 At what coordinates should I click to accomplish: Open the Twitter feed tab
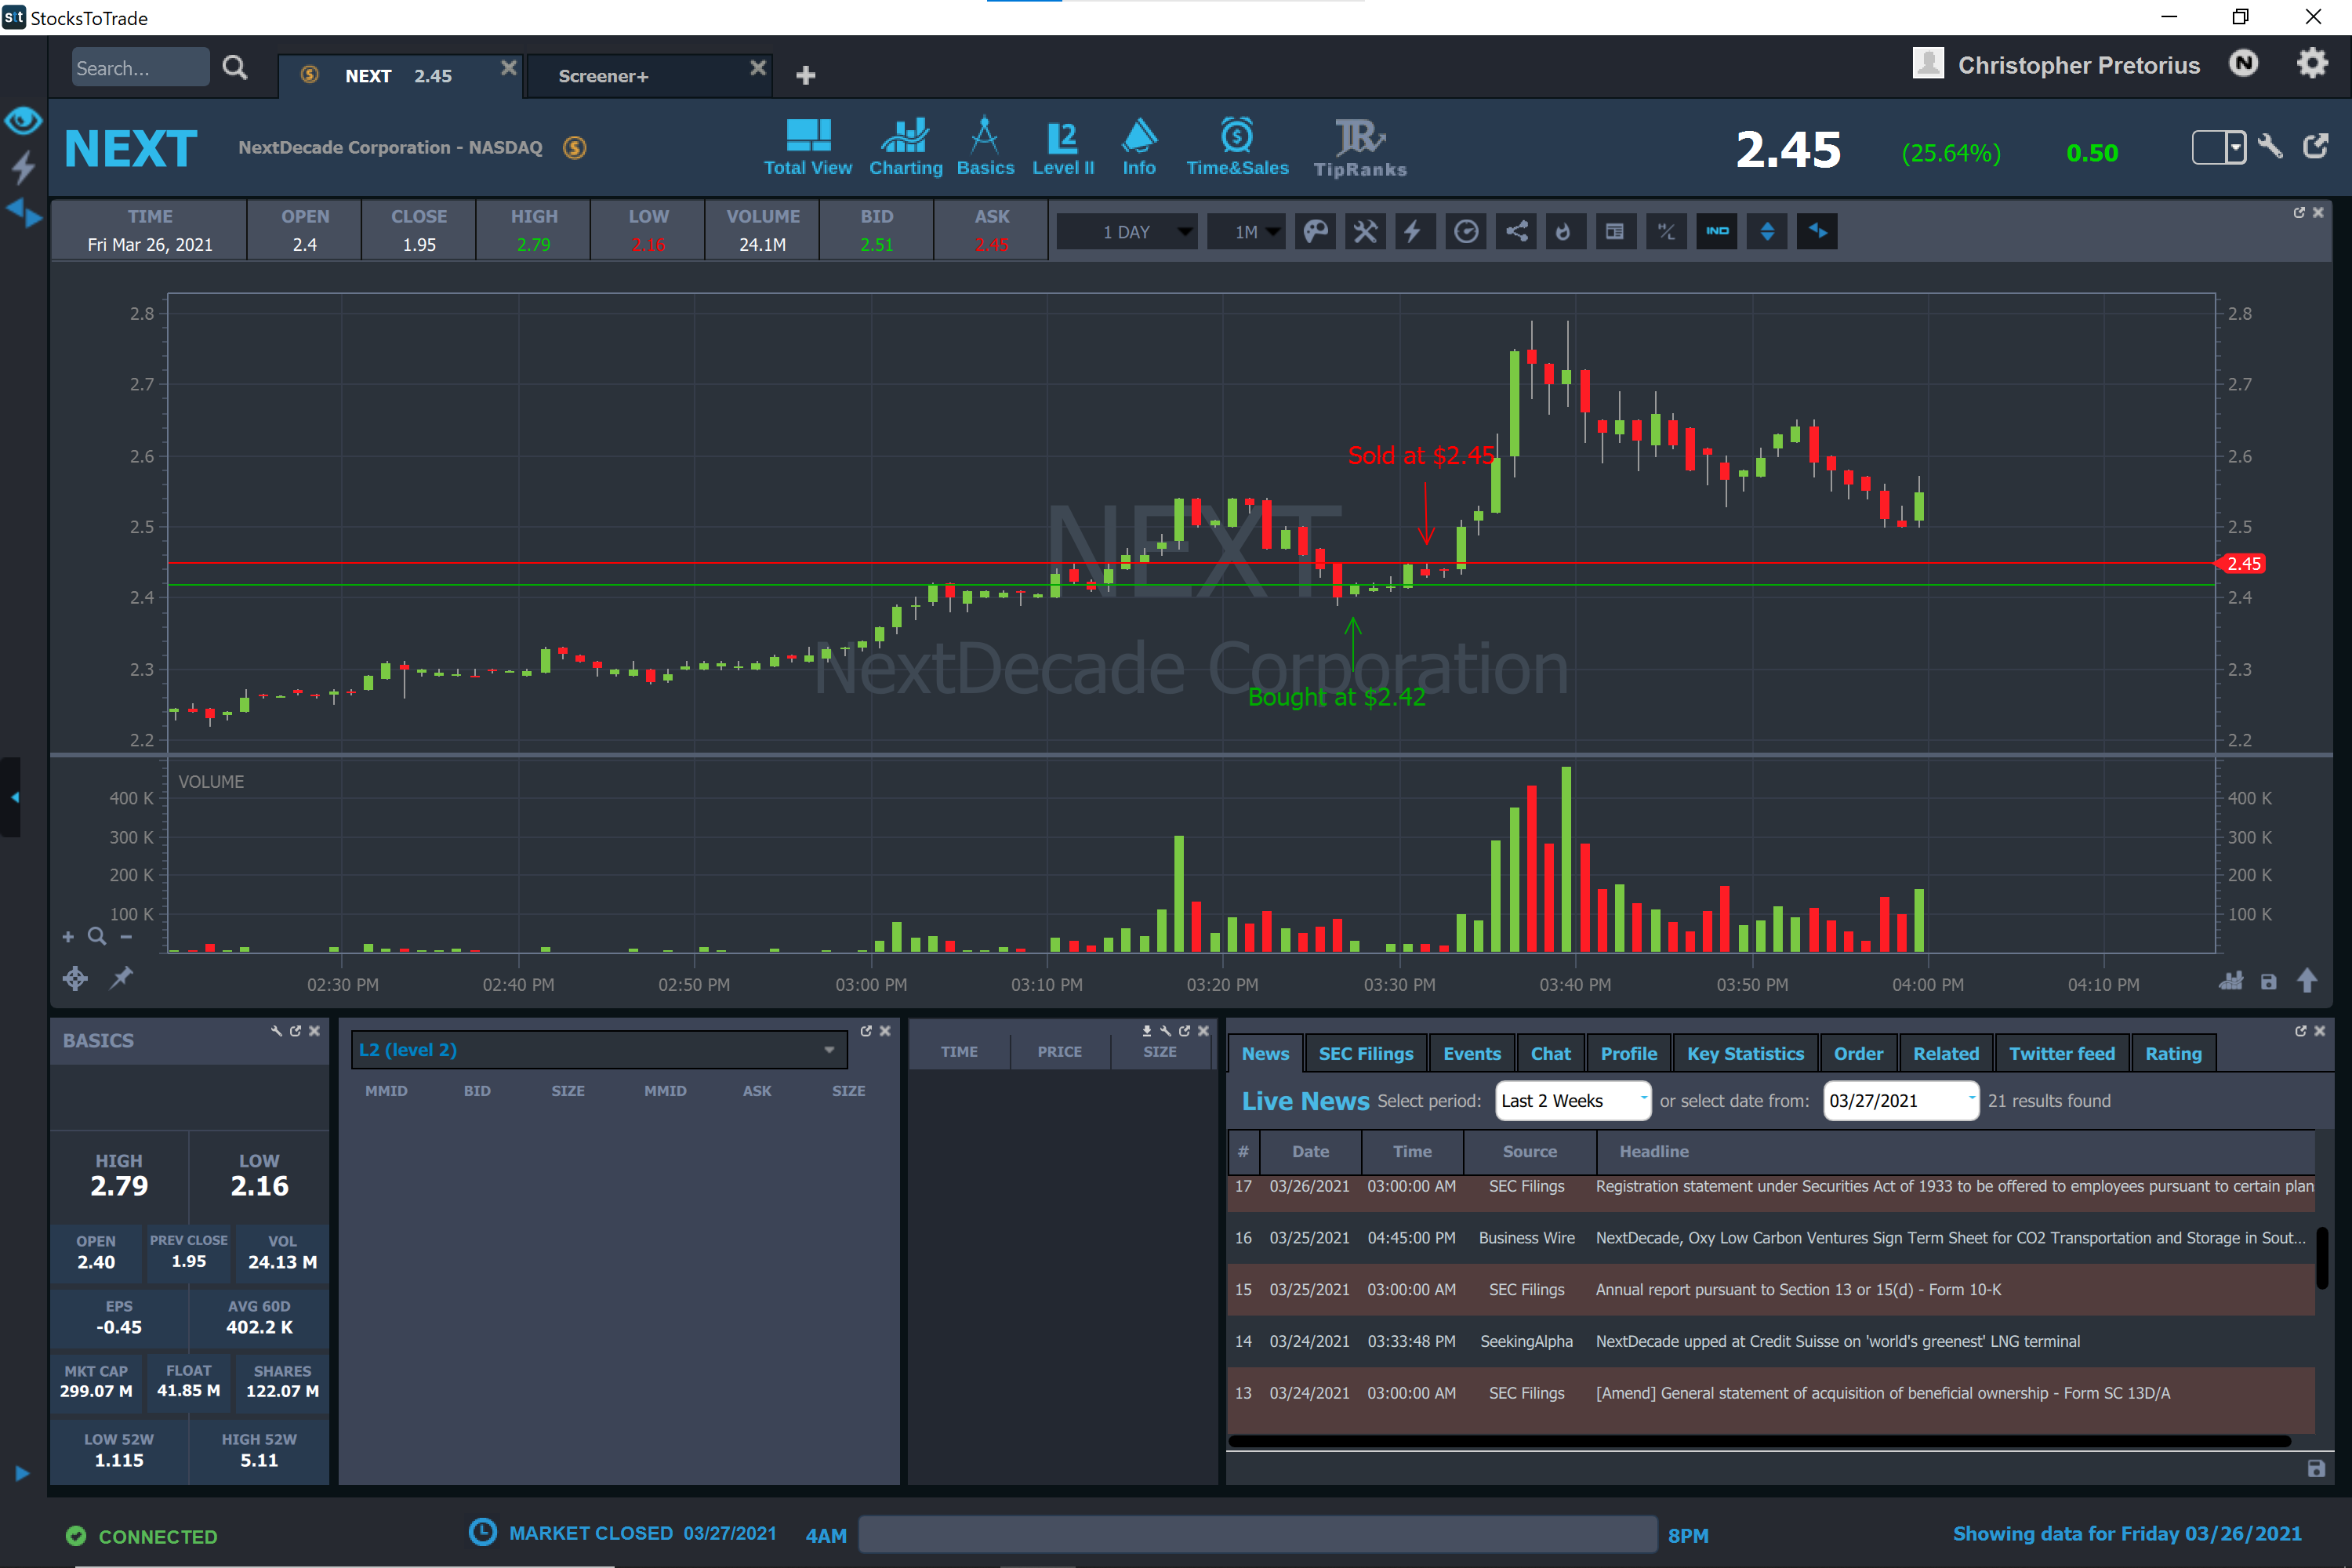pyautogui.click(x=2061, y=1053)
